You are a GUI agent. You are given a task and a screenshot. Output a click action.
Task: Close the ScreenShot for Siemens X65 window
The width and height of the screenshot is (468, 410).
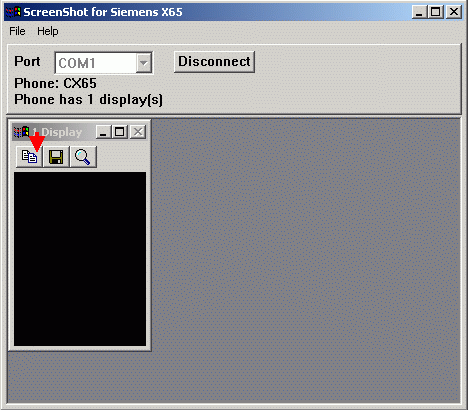pos(454,12)
